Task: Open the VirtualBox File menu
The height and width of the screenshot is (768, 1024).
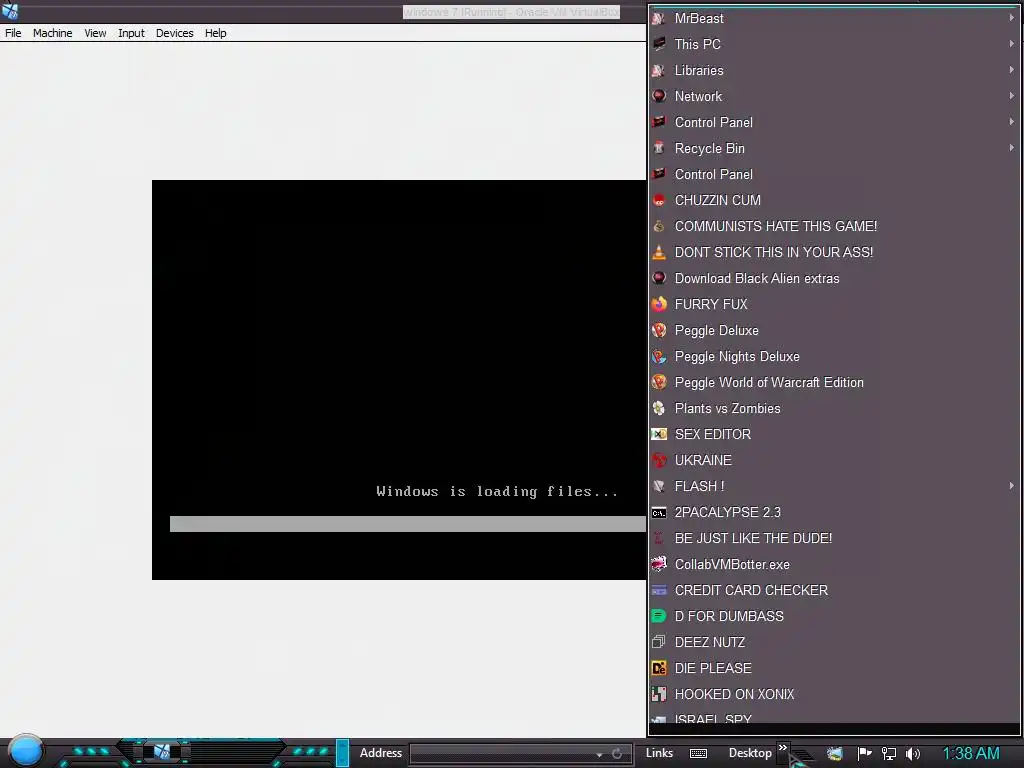Action: [13, 33]
